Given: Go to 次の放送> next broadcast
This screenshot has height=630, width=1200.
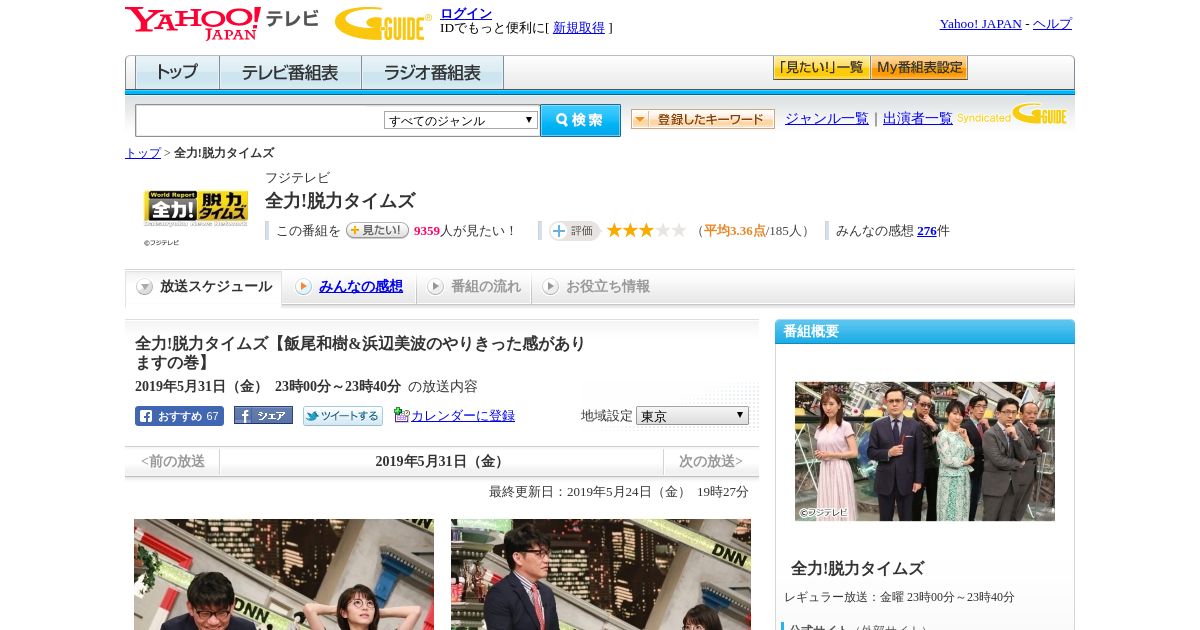Looking at the screenshot, I should click(711, 462).
